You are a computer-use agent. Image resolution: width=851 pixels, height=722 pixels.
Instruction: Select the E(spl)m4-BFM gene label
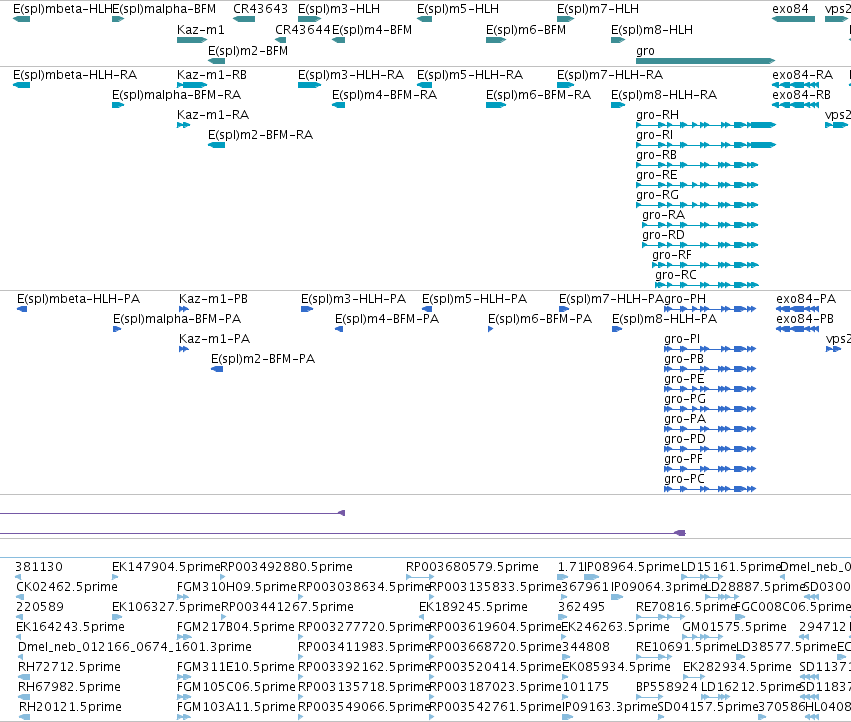[372, 30]
